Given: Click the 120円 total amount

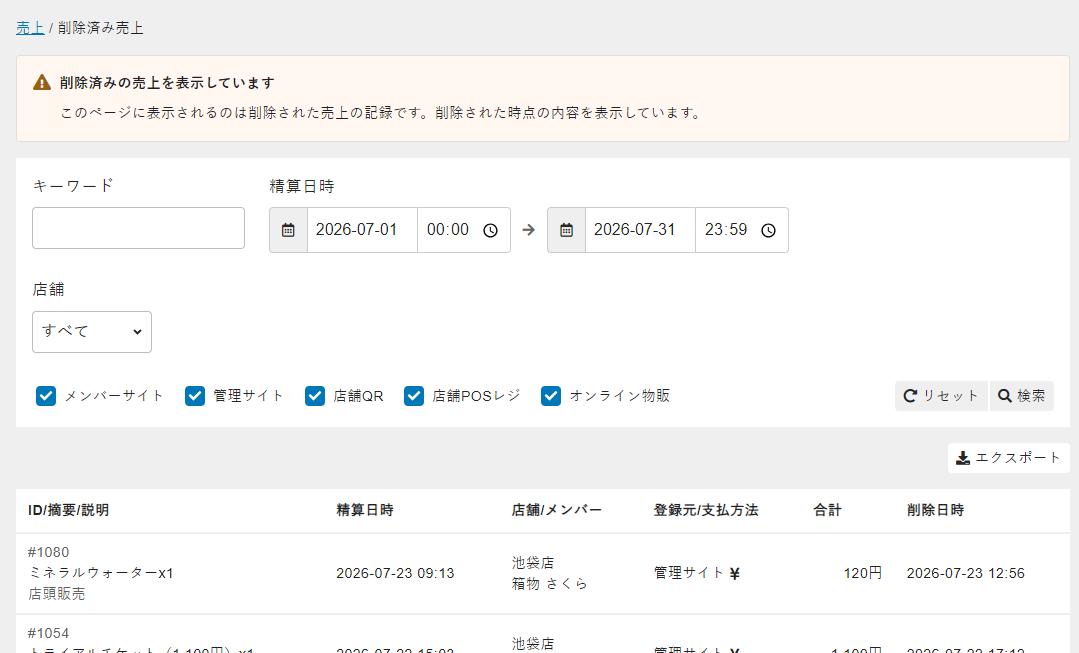Looking at the screenshot, I should coord(863,573).
